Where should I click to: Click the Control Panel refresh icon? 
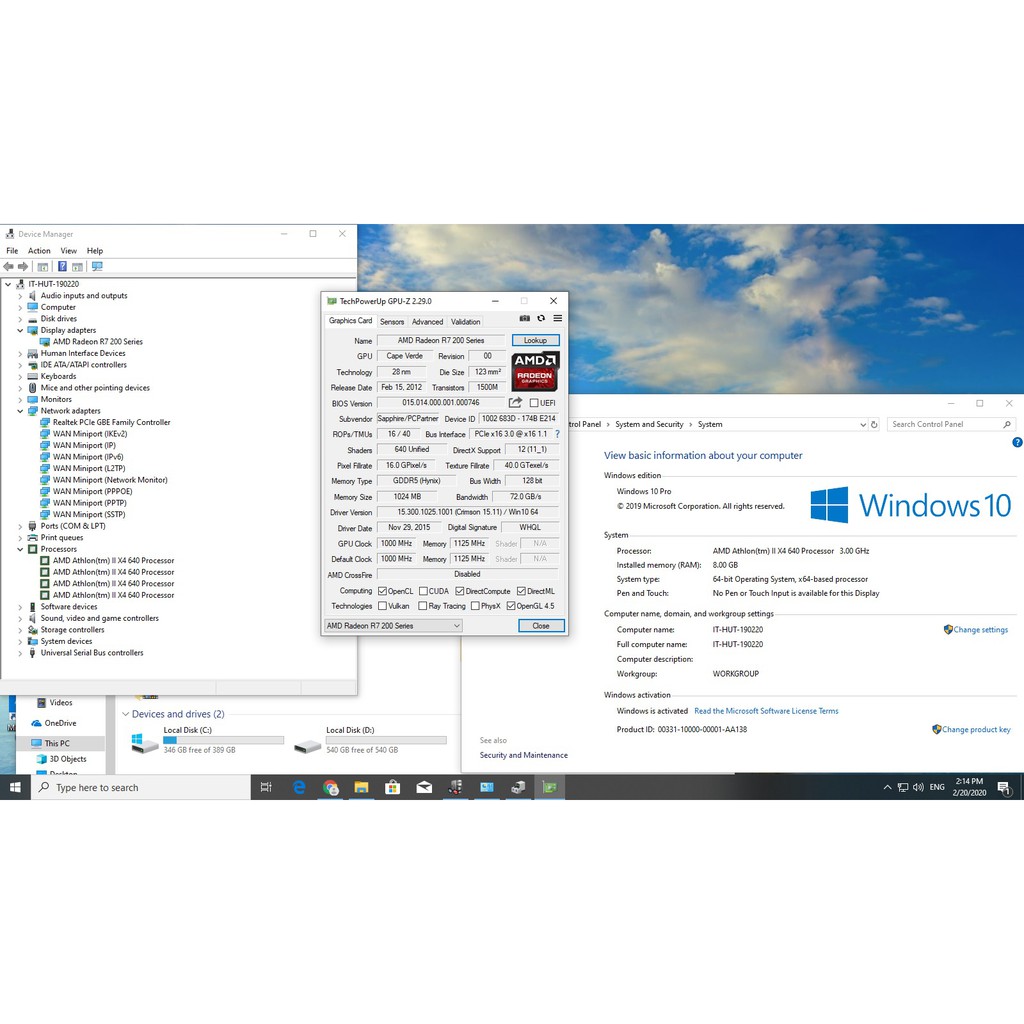click(874, 424)
